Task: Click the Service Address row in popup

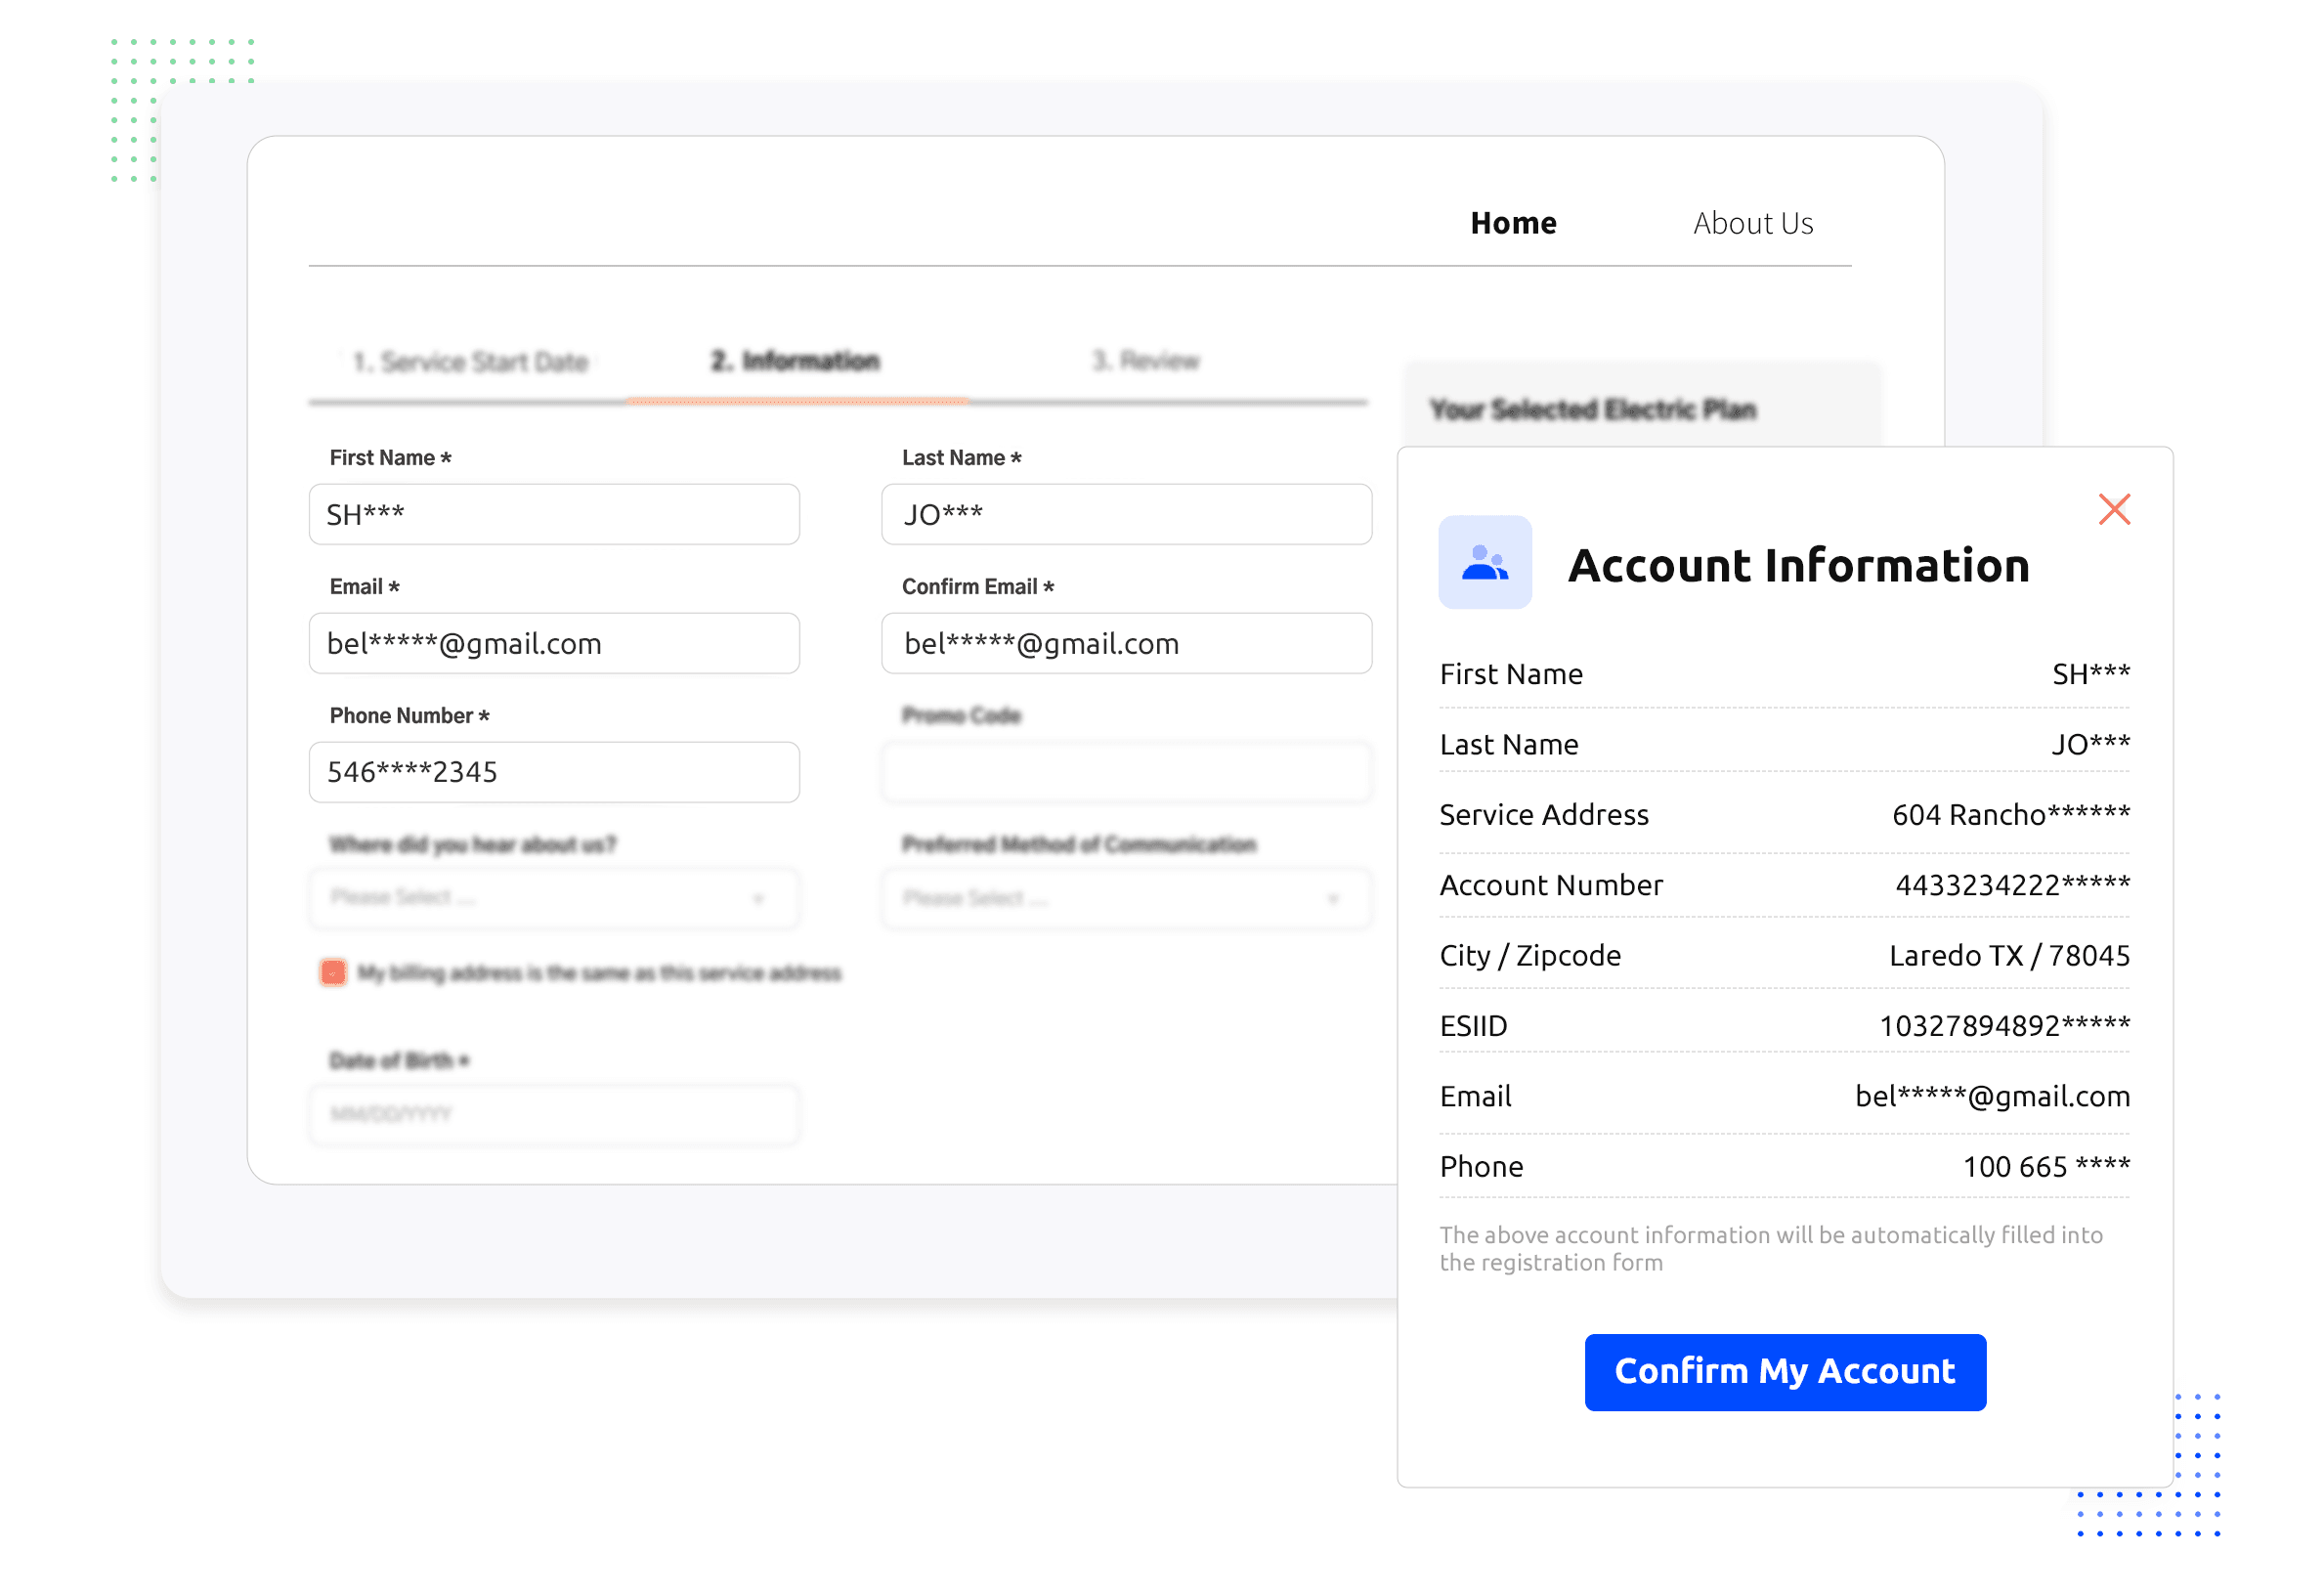Action: pyautogui.click(x=1783, y=815)
